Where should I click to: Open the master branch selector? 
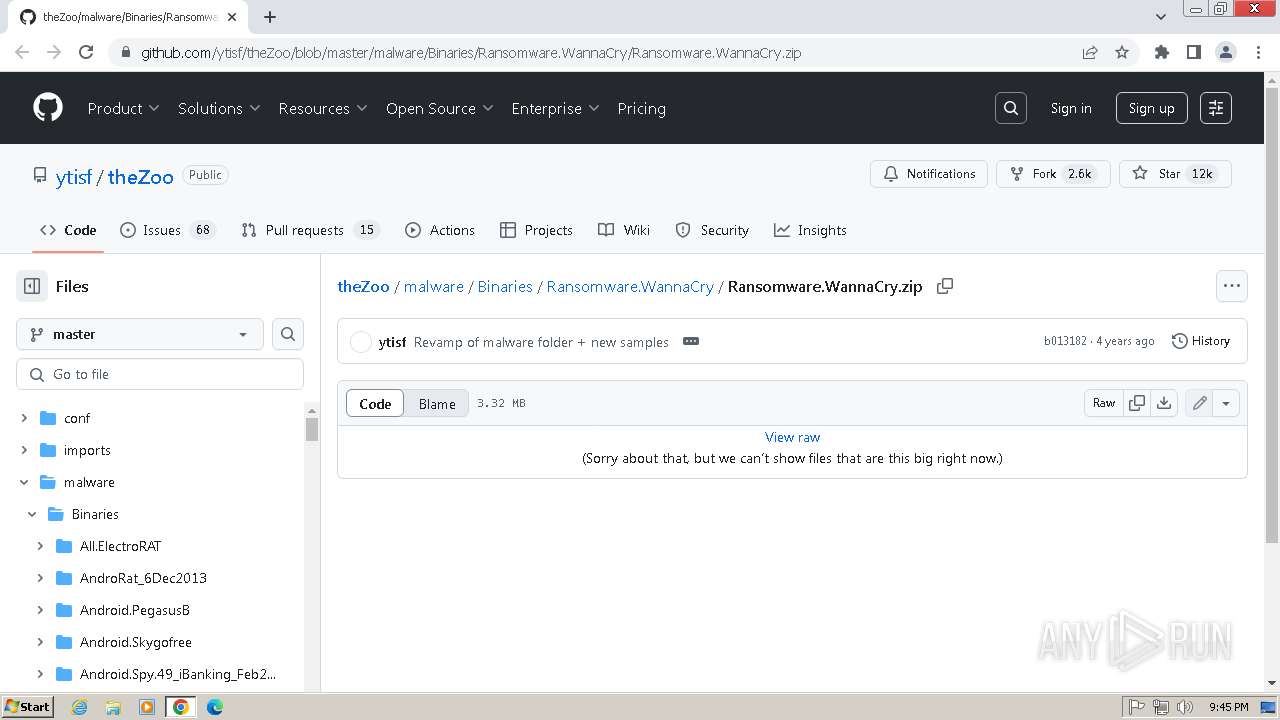point(140,334)
